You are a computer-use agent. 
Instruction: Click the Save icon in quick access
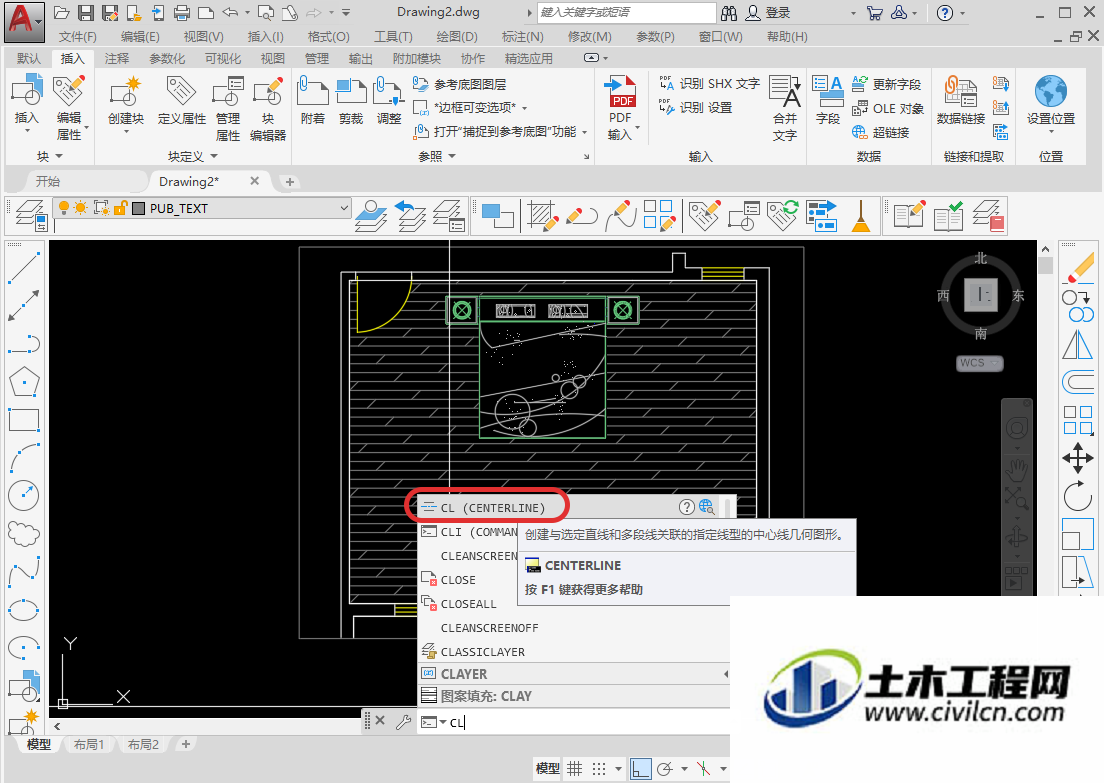[86, 13]
